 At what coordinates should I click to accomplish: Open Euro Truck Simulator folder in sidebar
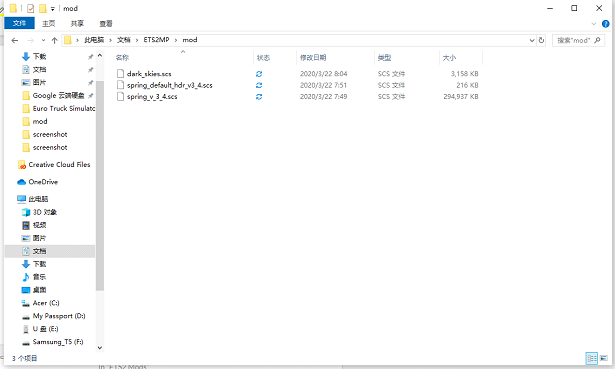(x=64, y=108)
